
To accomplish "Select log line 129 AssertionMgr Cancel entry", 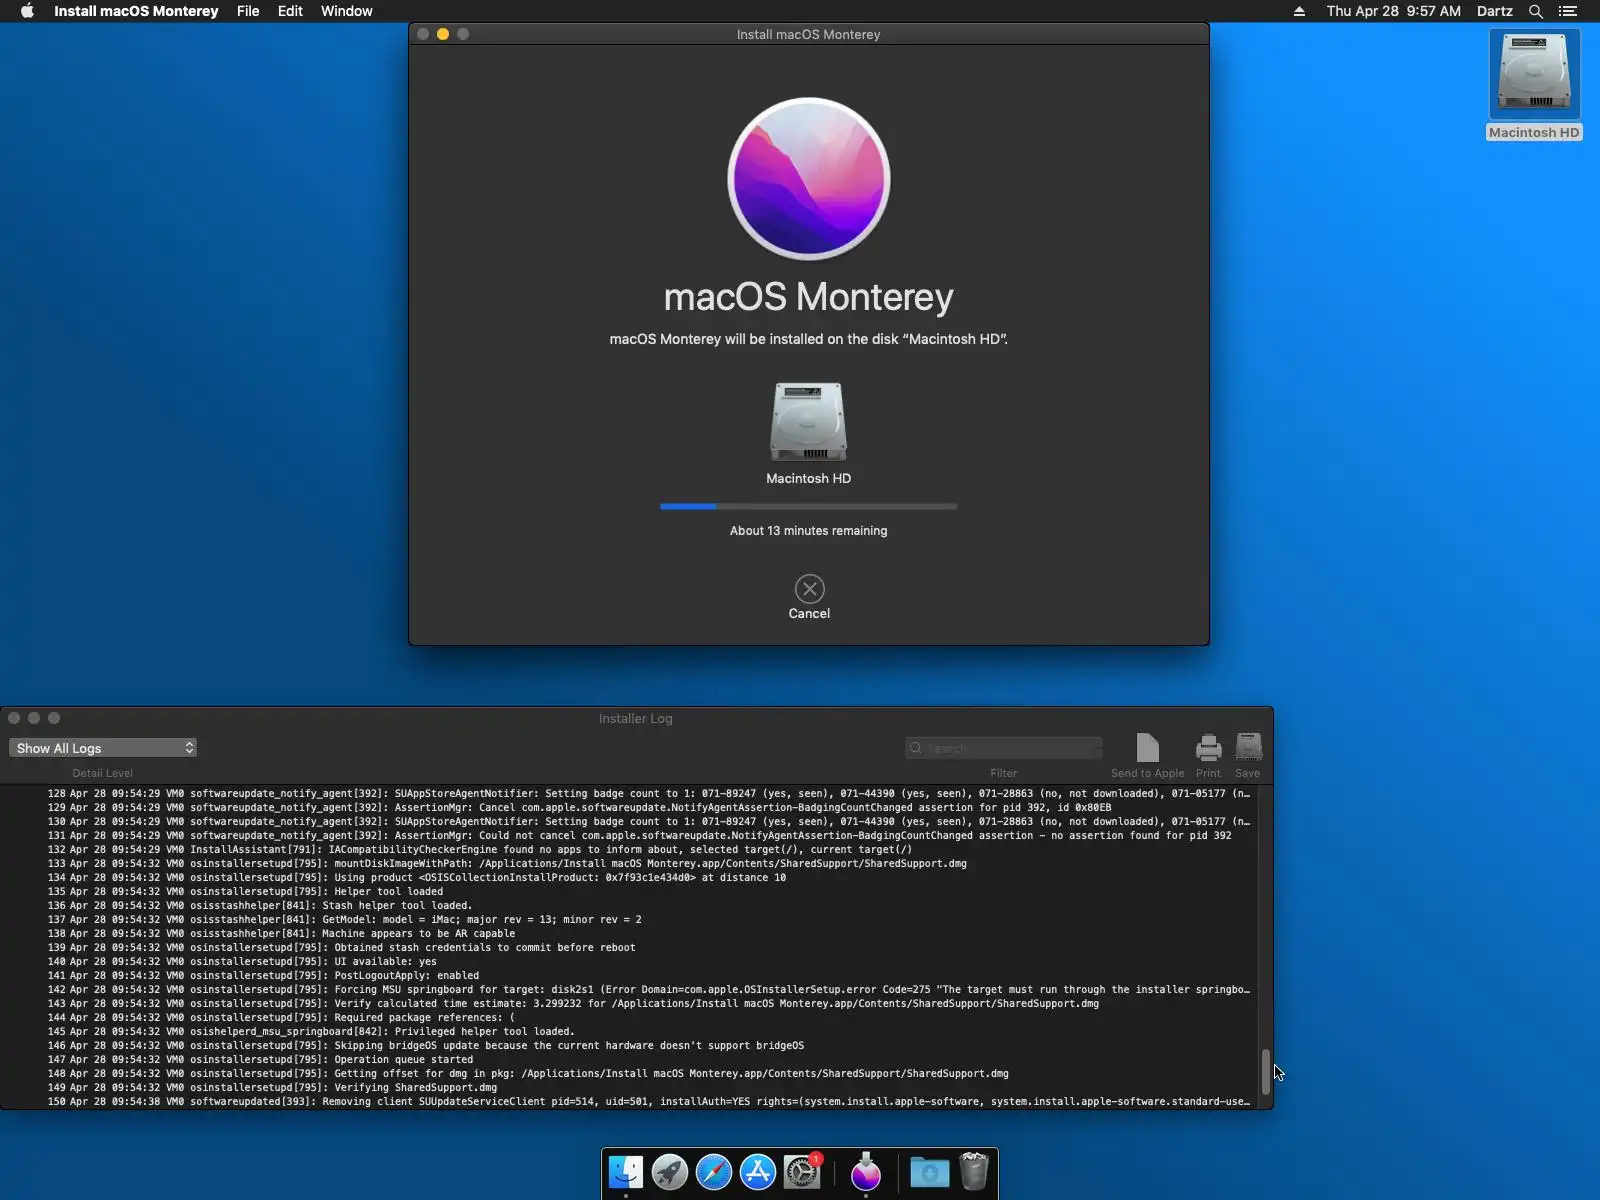I will [630, 808].
